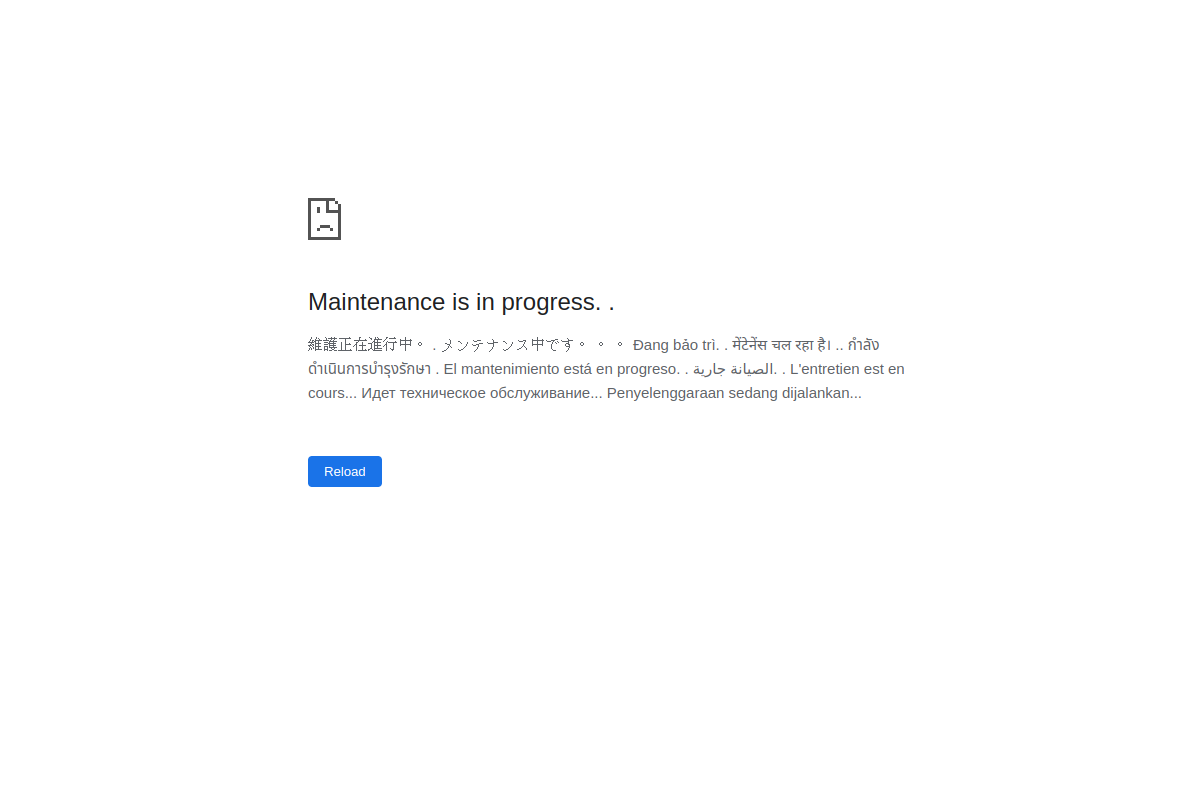The width and height of the screenshot is (1200, 800).
Task: Click the French text 'L'entretien est en'
Action: [847, 369]
